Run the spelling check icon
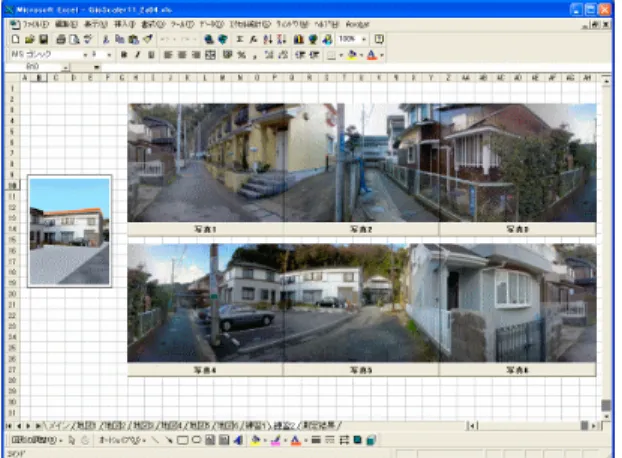The width and height of the screenshot is (622, 458). click(x=88, y=39)
